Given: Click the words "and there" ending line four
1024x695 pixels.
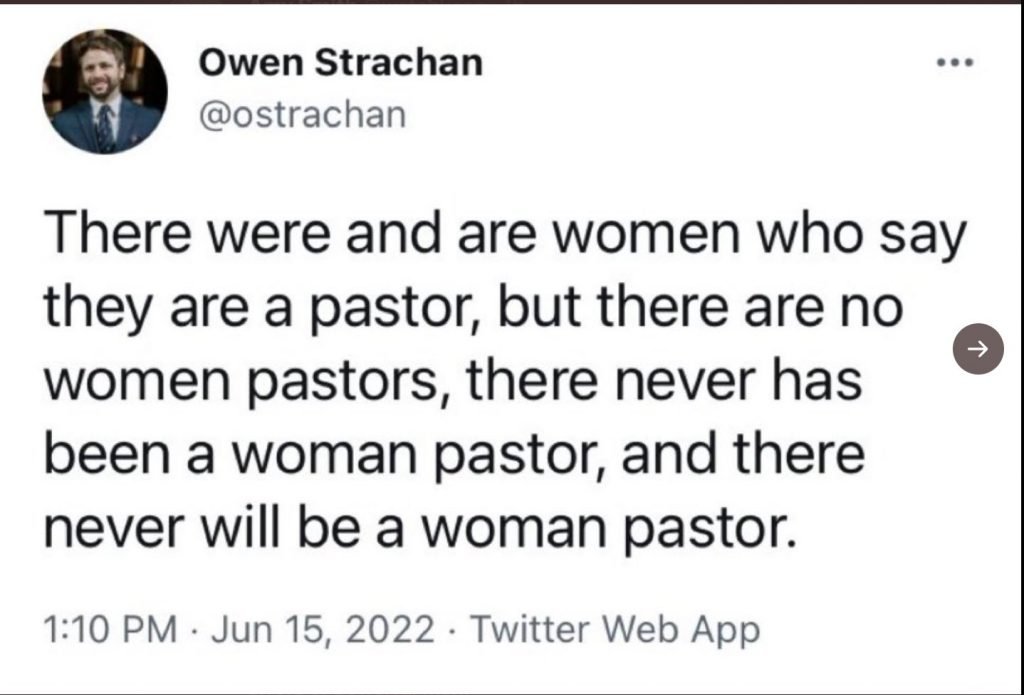Looking at the screenshot, I should [x=743, y=455].
